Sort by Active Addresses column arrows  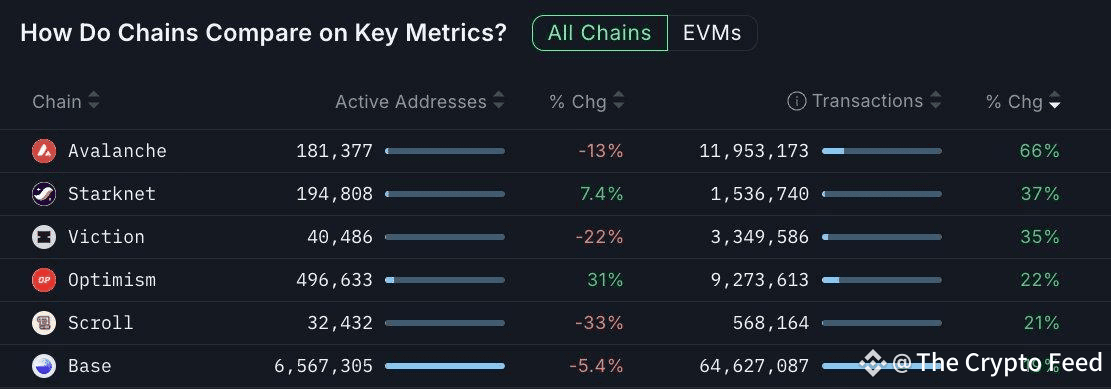click(x=499, y=101)
